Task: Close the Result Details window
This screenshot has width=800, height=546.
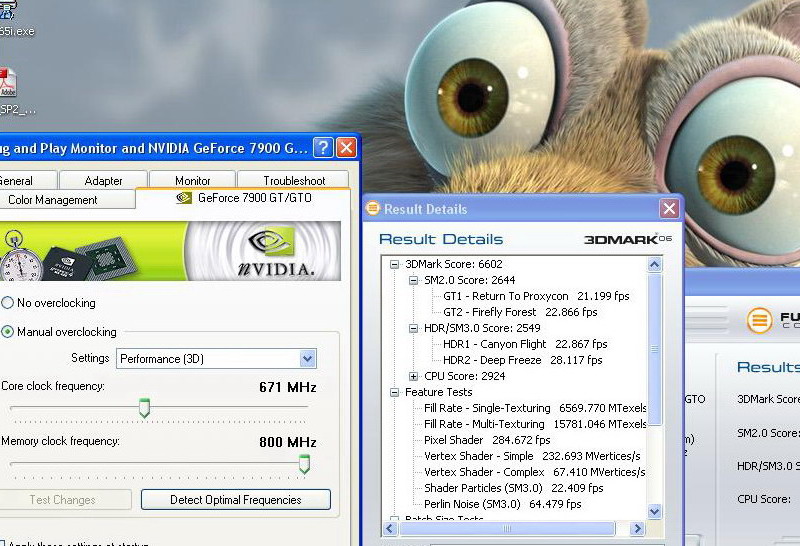Action: [669, 208]
